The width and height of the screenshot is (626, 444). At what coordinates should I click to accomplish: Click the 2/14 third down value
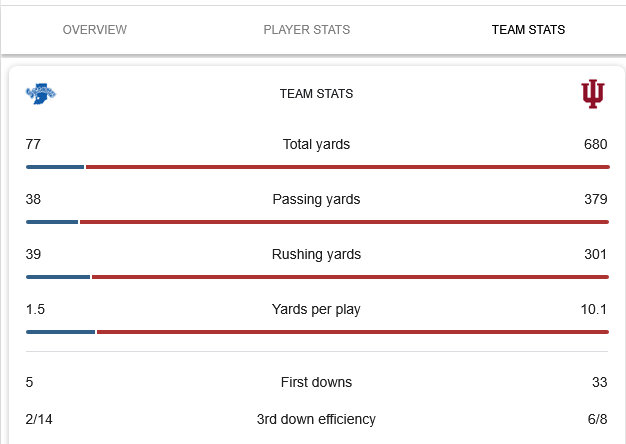[39, 419]
